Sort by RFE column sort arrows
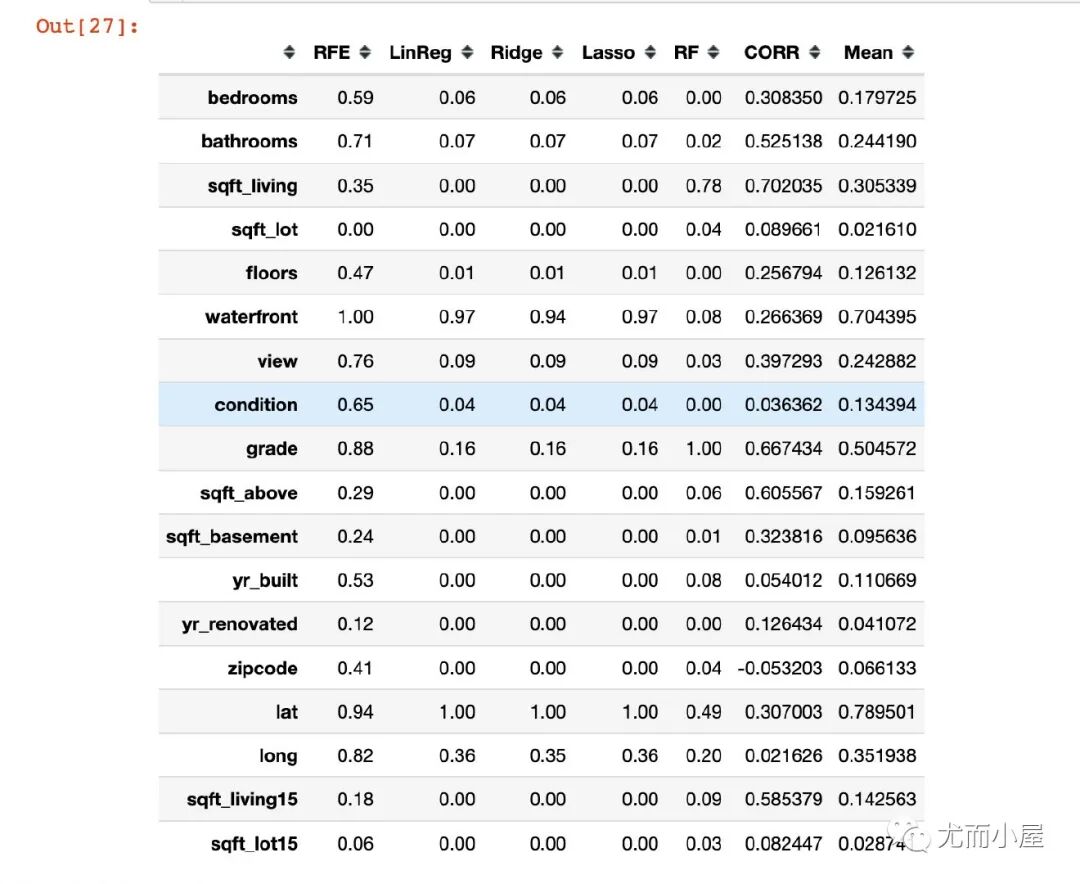The height and width of the screenshot is (884, 1080). (365, 52)
